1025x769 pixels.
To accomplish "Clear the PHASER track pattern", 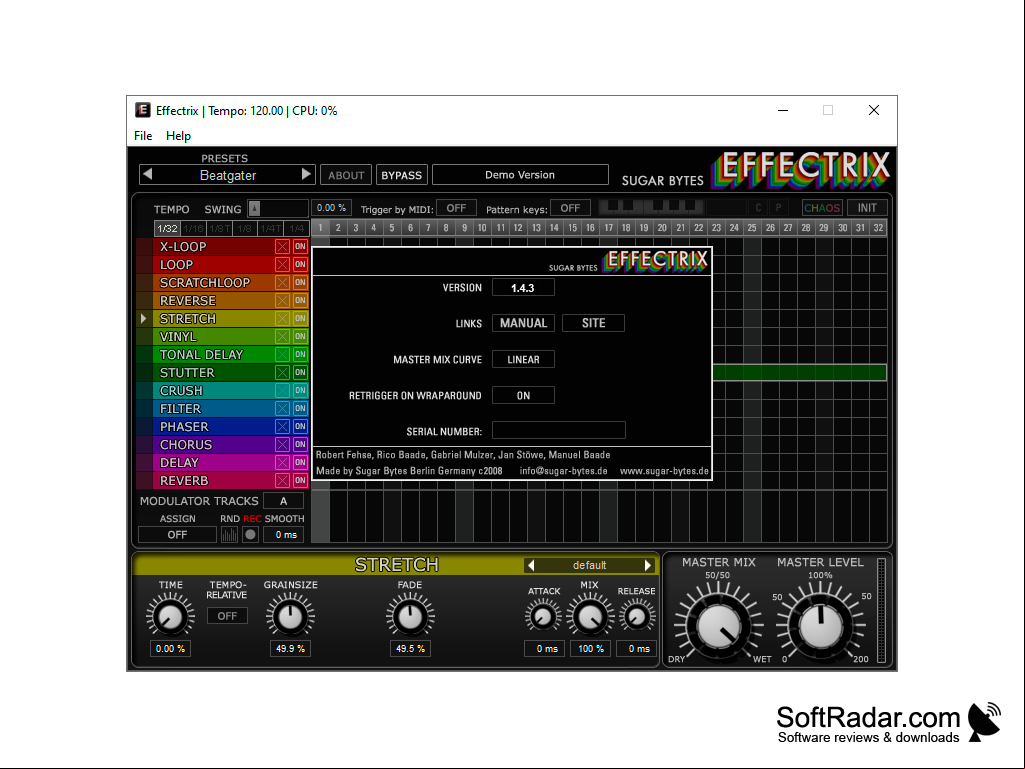I will click(x=282, y=426).
